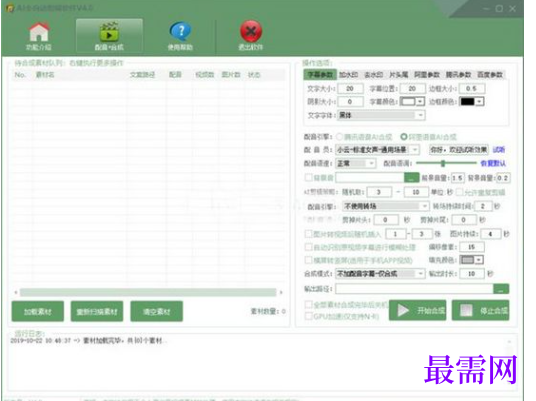Image resolution: width=536 pixels, height=401 pixels.
Task: Open 配音员 voice dropdown
Action: (377, 150)
